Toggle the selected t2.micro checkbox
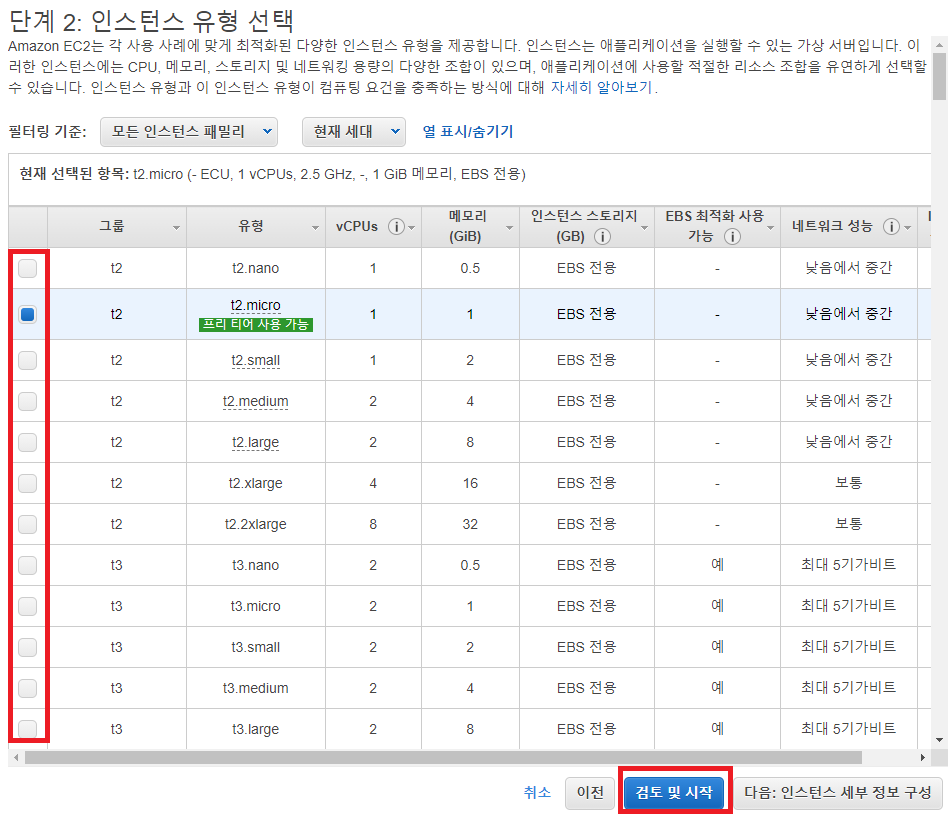This screenshot has height=814, width=951. pos(27,314)
